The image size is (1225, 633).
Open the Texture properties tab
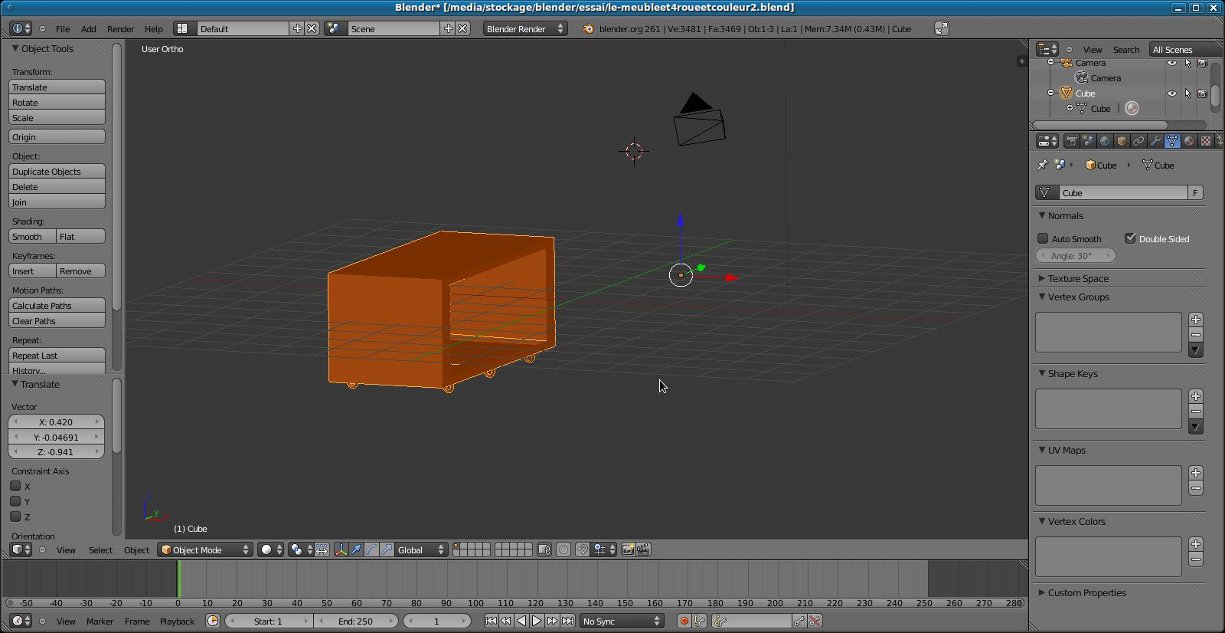(1206, 141)
